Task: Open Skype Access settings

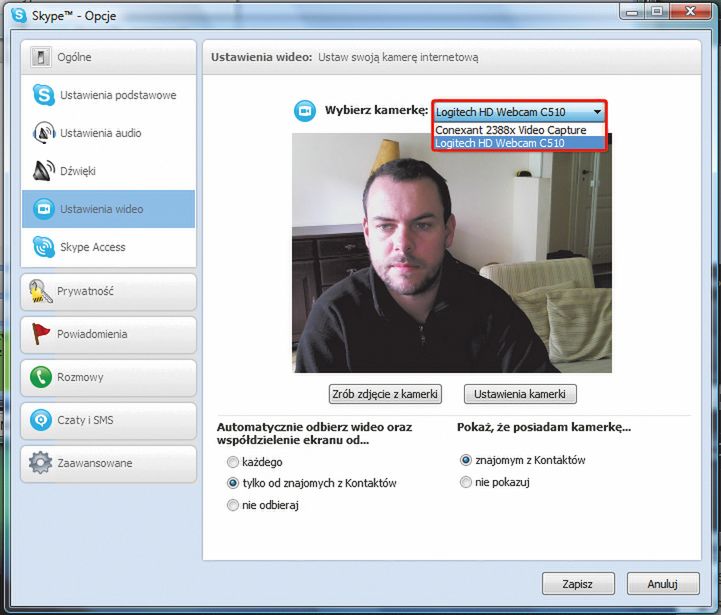Action: (x=109, y=247)
